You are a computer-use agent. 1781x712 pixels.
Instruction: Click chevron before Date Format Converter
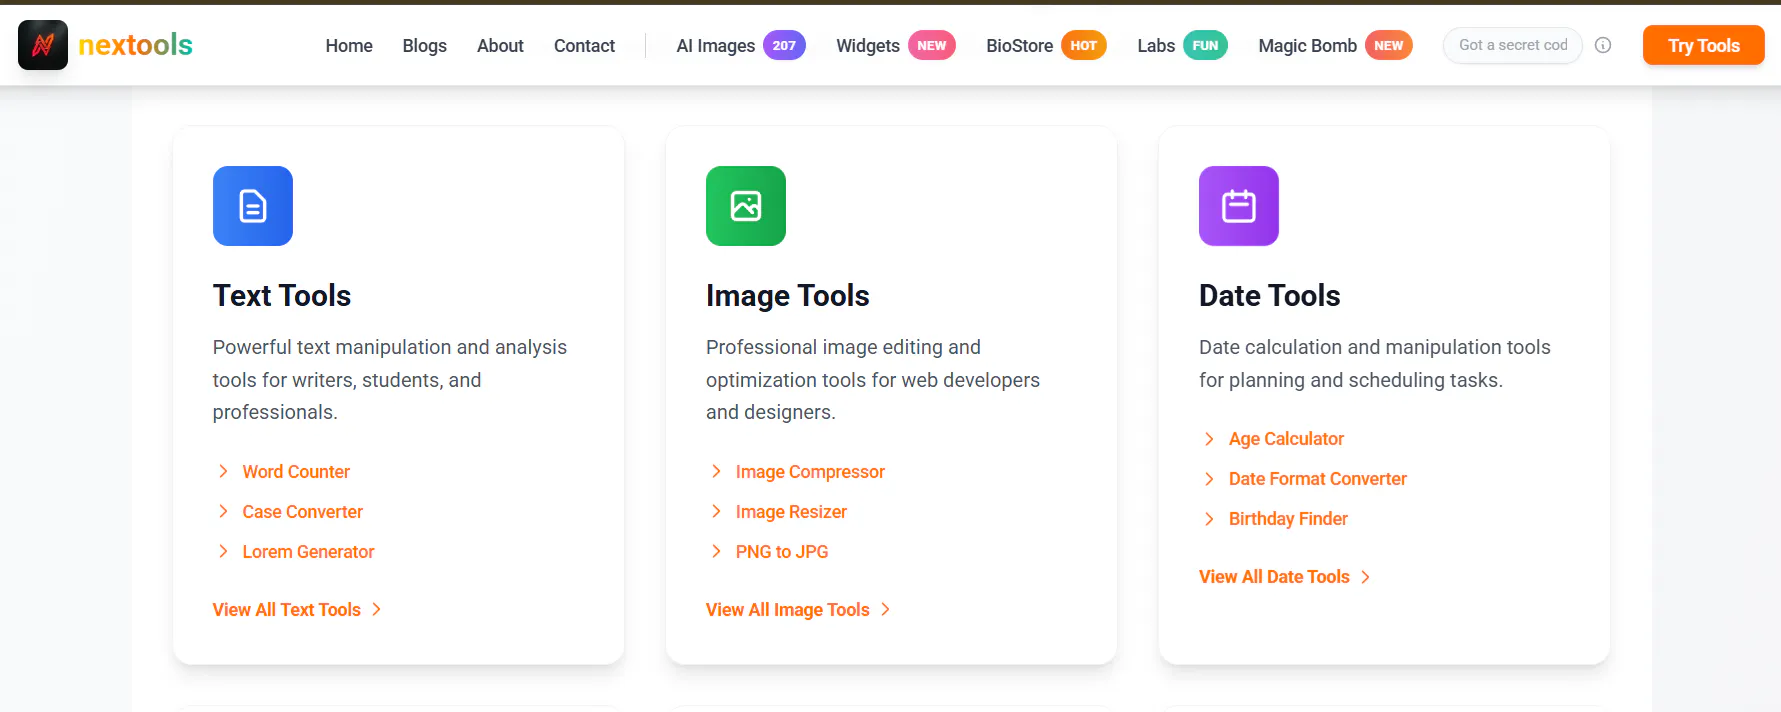tap(1209, 479)
